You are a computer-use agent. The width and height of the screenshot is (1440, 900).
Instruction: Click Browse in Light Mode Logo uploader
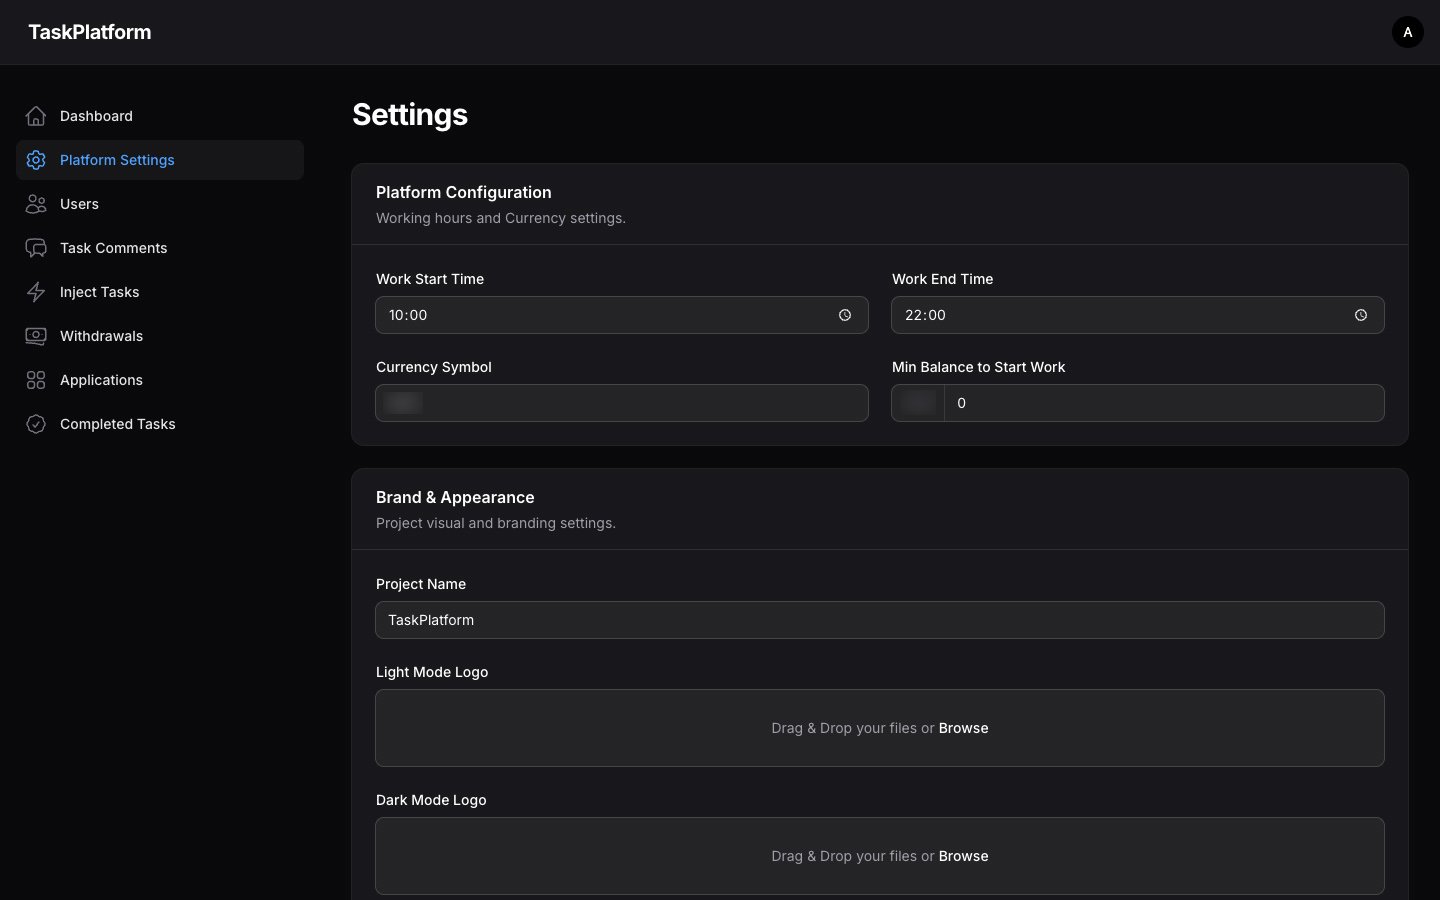pyautogui.click(x=963, y=728)
